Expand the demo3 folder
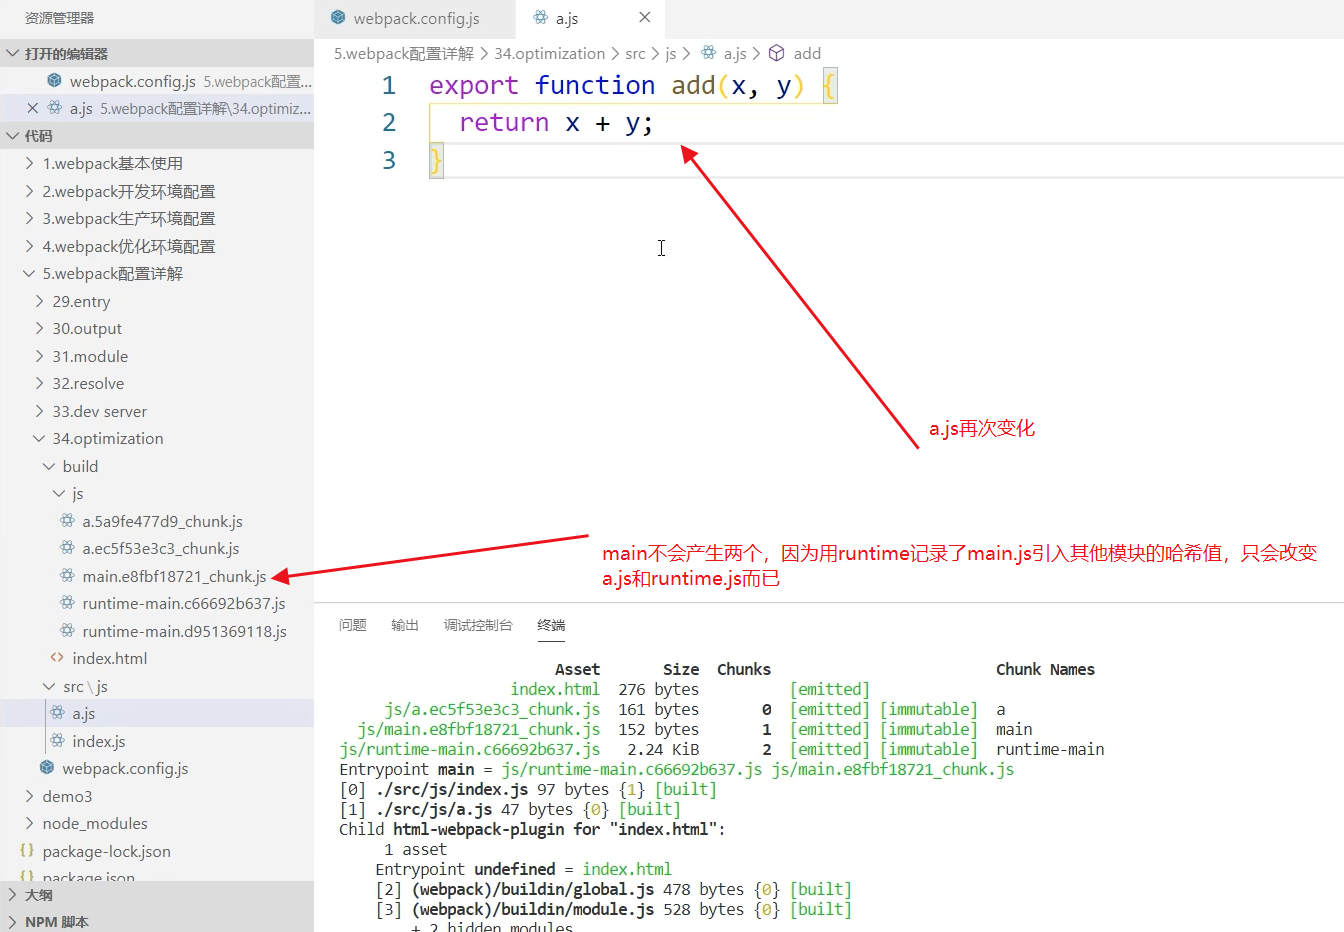The image size is (1344, 932). 157,796
